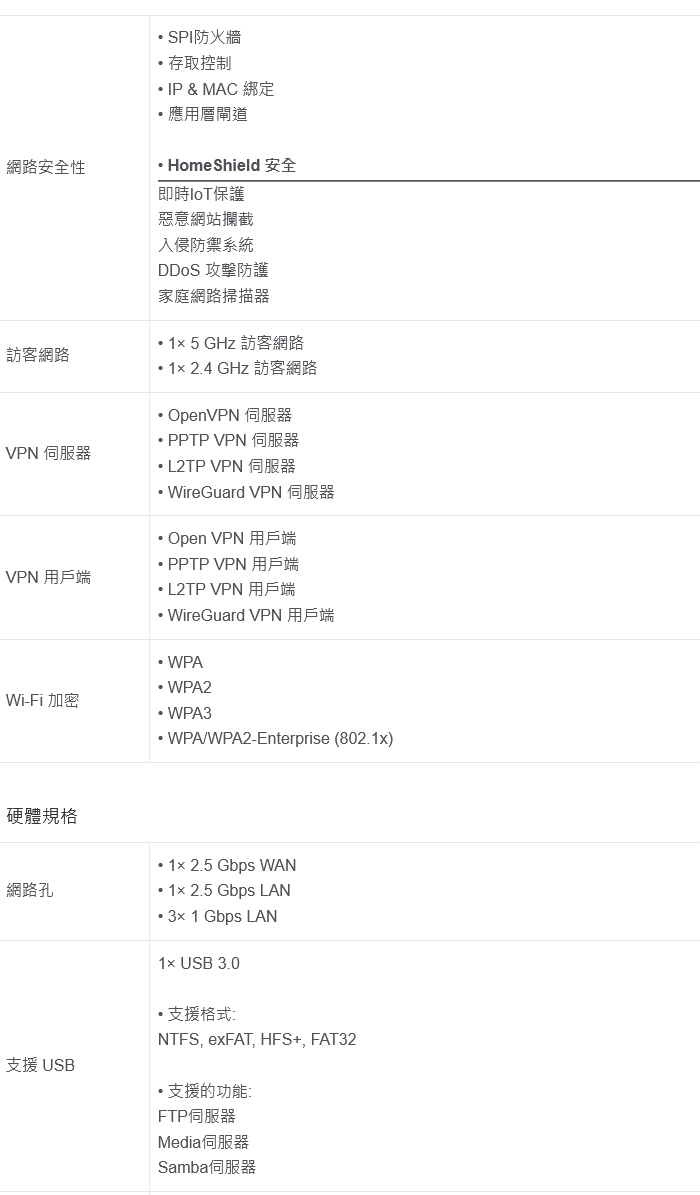Click the 支援 USB row label
The height and width of the screenshot is (1195, 700).
point(40,1065)
